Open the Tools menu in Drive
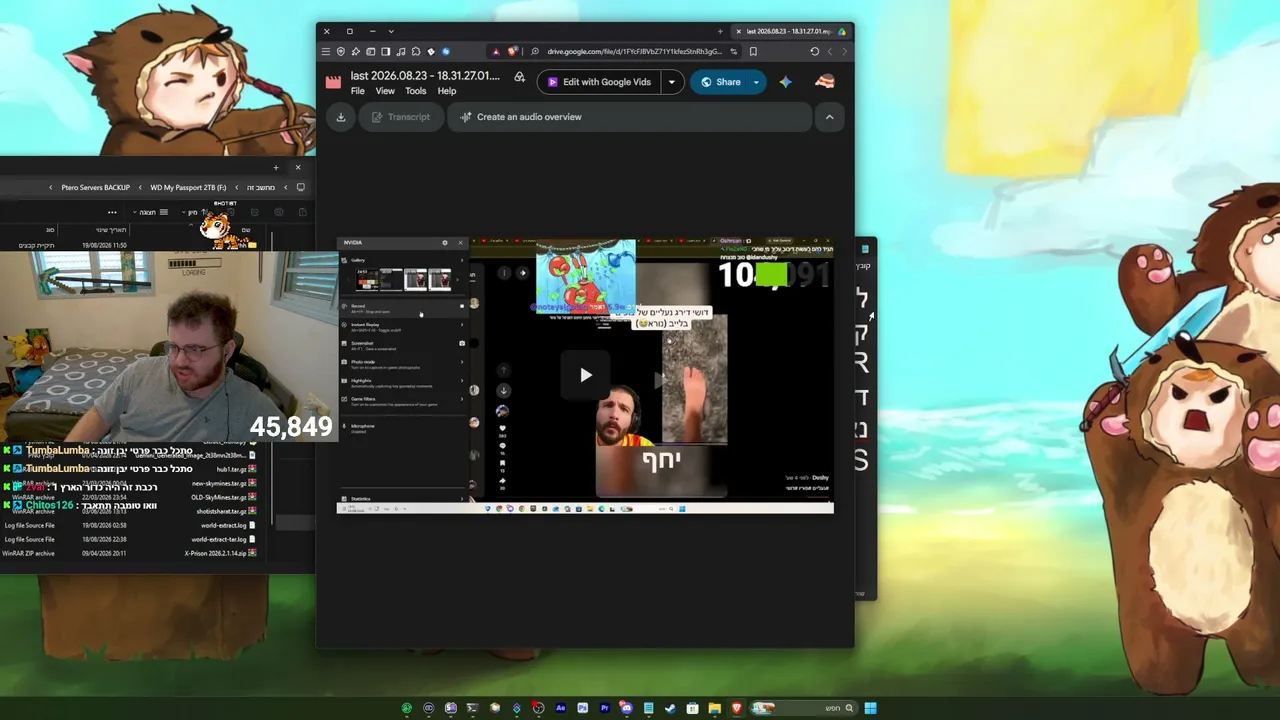Image resolution: width=1280 pixels, height=720 pixels. tap(416, 91)
